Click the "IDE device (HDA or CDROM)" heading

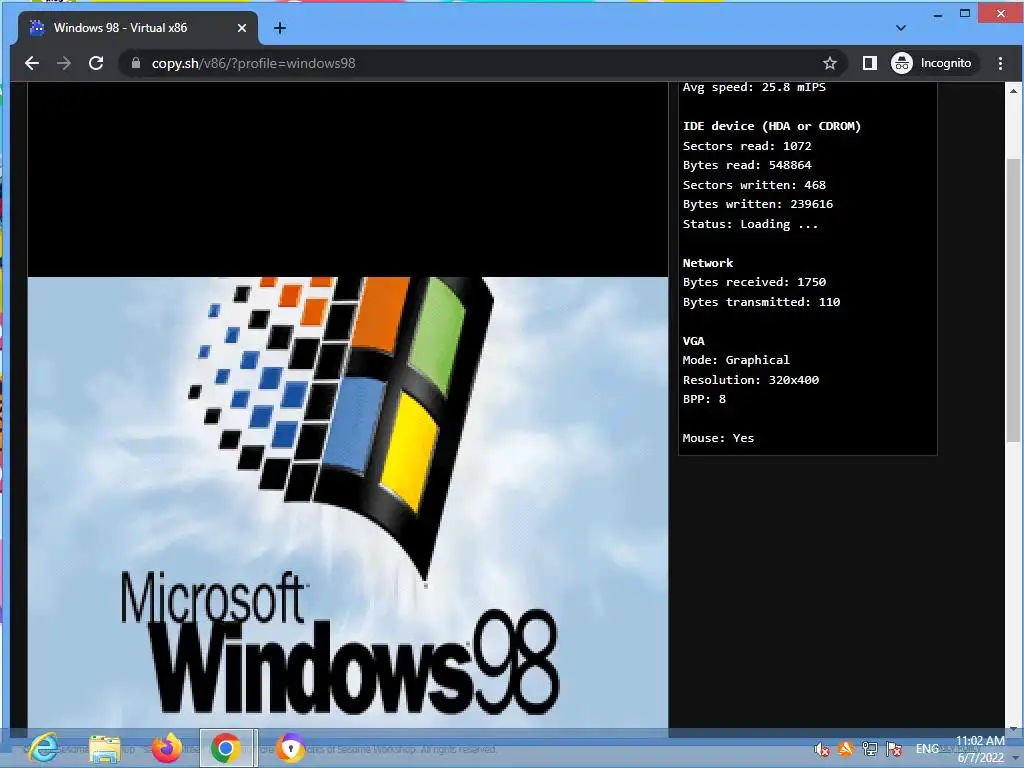click(x=772, y=126)
